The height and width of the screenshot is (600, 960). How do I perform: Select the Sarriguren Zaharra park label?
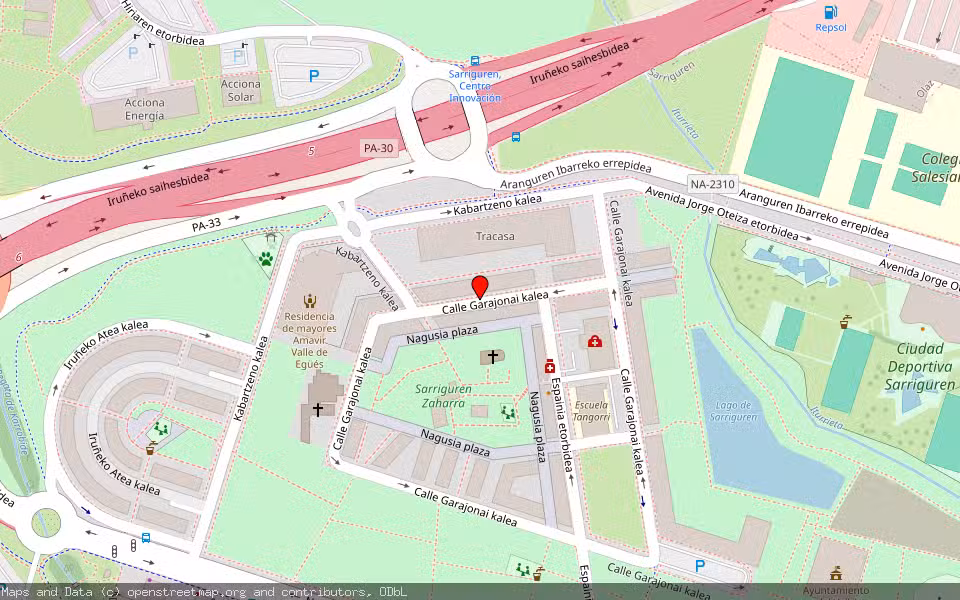440,395
